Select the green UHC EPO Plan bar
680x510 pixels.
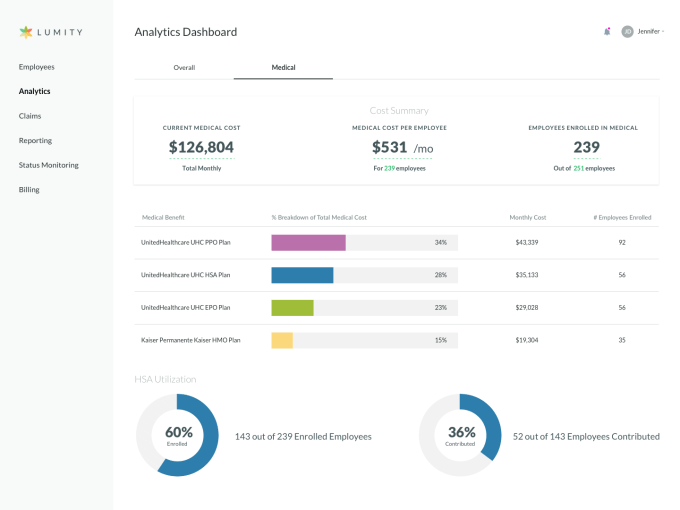pos(292,307)
